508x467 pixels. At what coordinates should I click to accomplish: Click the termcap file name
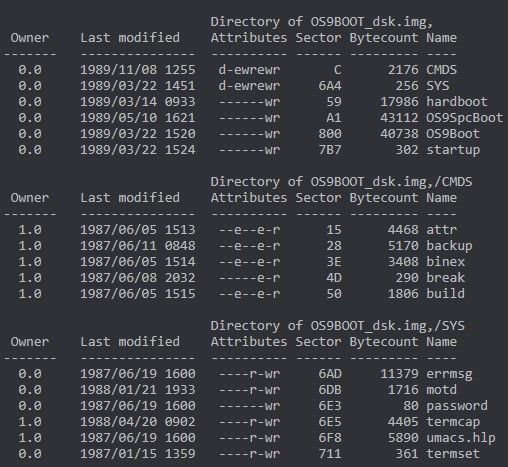(453, 422)
